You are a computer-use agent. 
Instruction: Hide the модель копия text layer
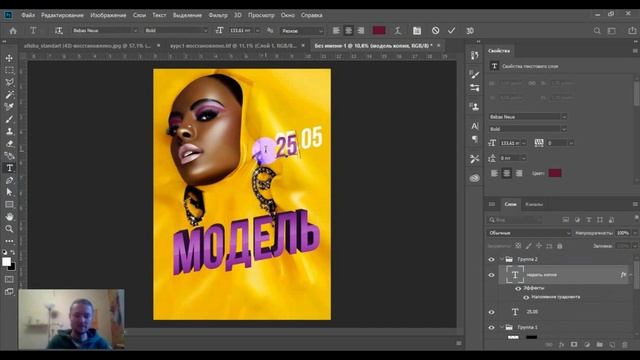pyautogui.click(x=491, y=275)
